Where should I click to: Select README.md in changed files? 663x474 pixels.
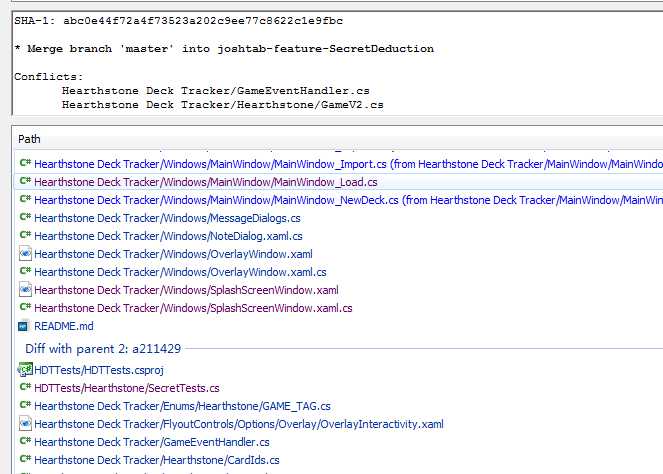[x=64, y=326]
